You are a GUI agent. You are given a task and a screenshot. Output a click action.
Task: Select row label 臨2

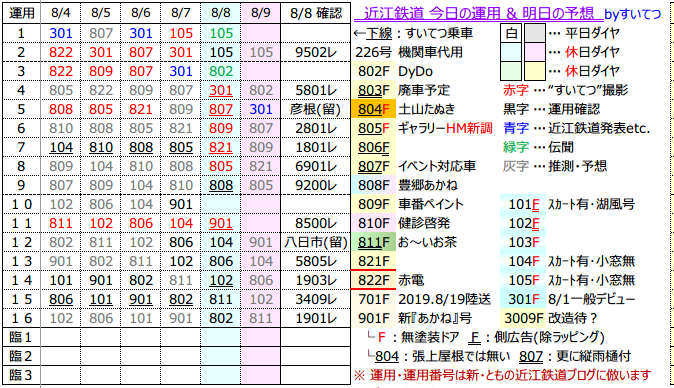pyautogui.click(x=21, y=356)
